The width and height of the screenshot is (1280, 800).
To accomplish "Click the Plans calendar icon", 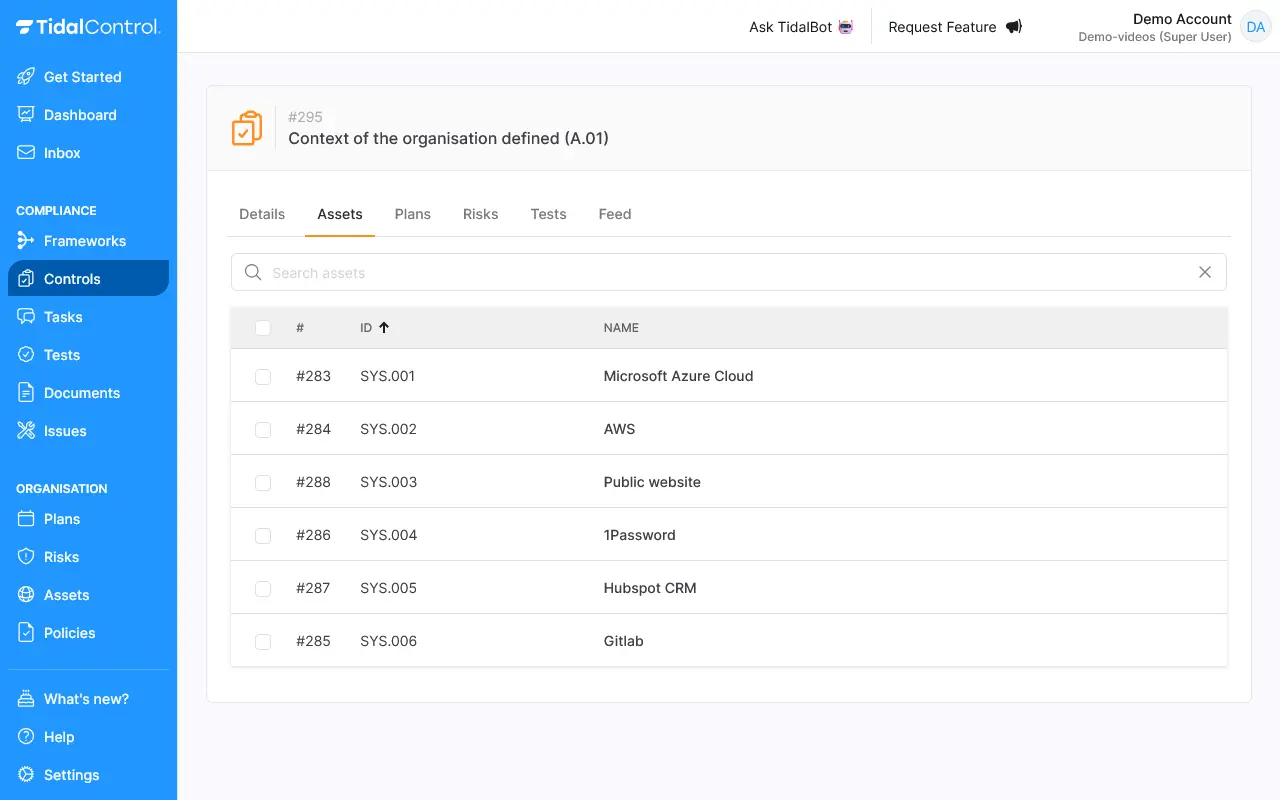I will pos(26,519).
